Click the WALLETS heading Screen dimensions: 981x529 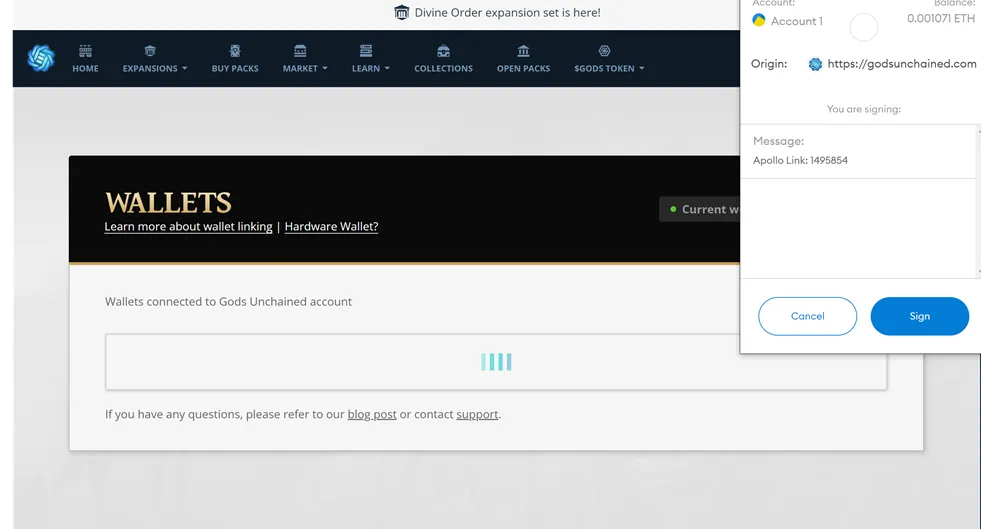tap(168, 203)
